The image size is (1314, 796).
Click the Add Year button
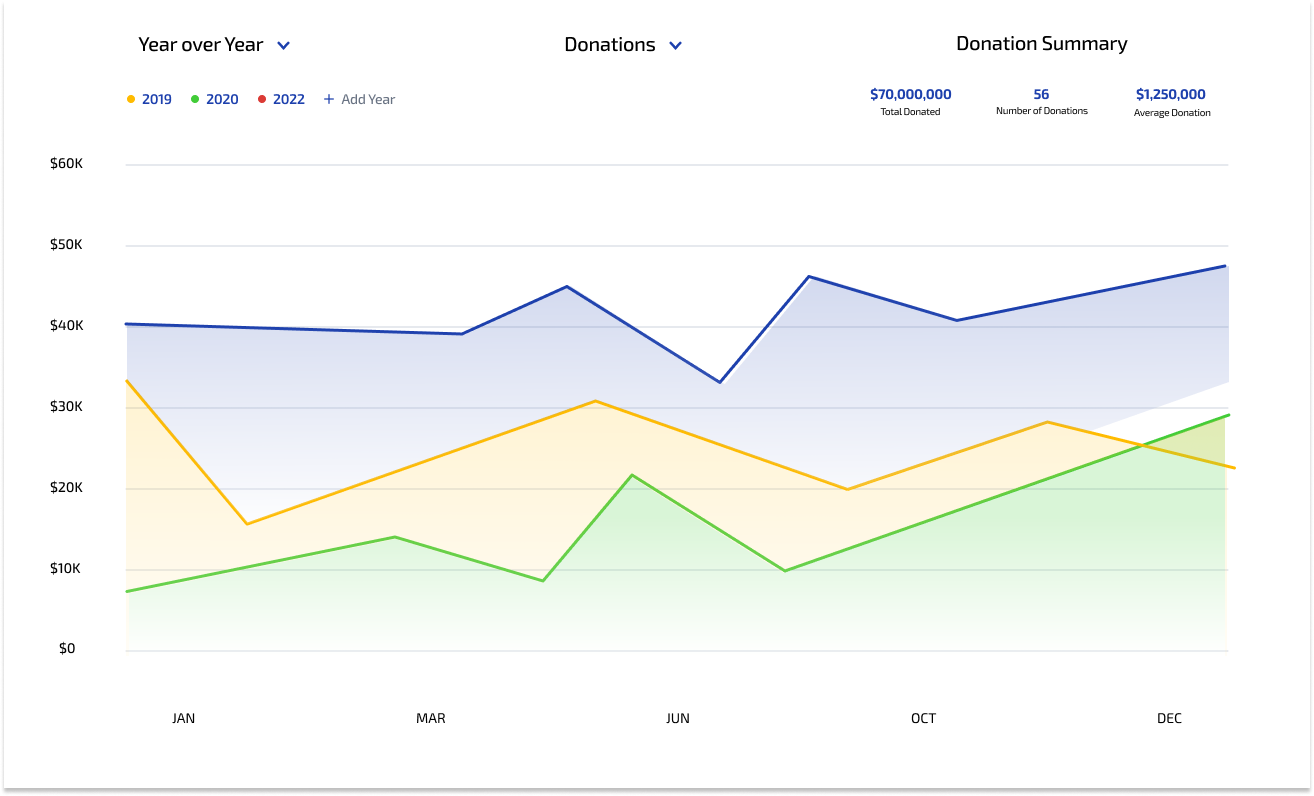pyautogui.click(x=359, y=99)
